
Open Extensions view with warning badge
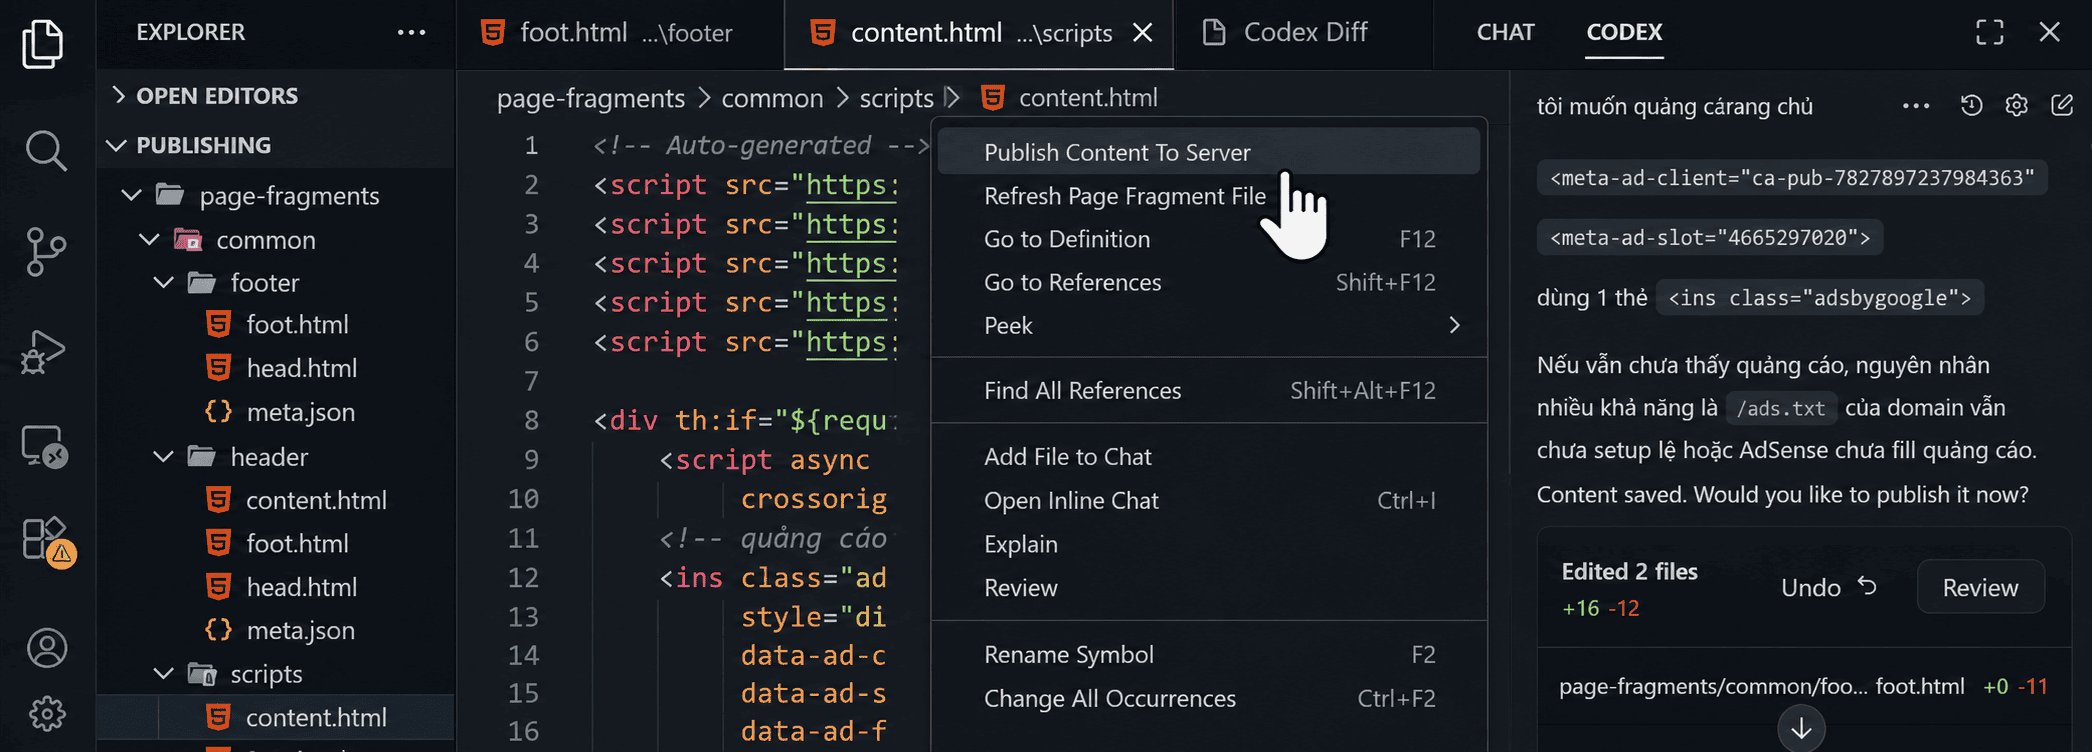[47, 541]
